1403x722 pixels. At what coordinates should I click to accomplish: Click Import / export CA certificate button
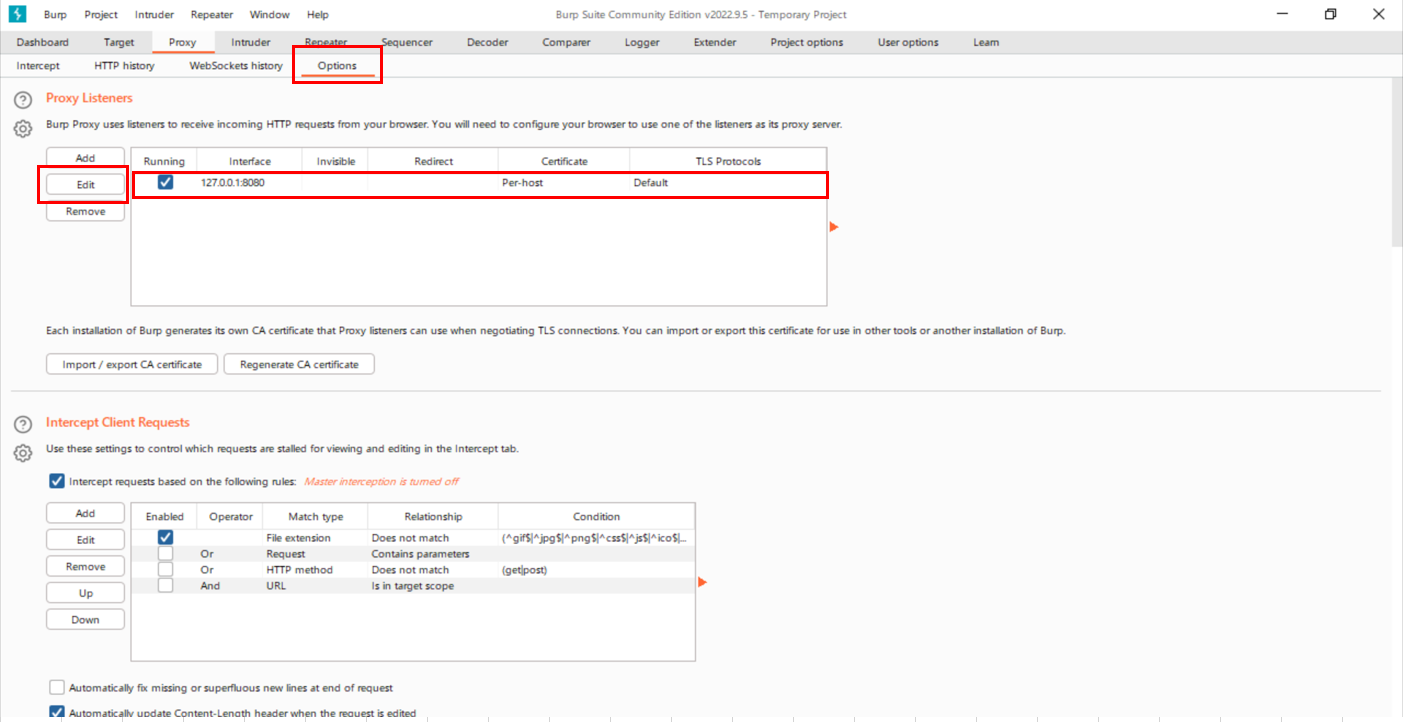click(x=132, y=364)
